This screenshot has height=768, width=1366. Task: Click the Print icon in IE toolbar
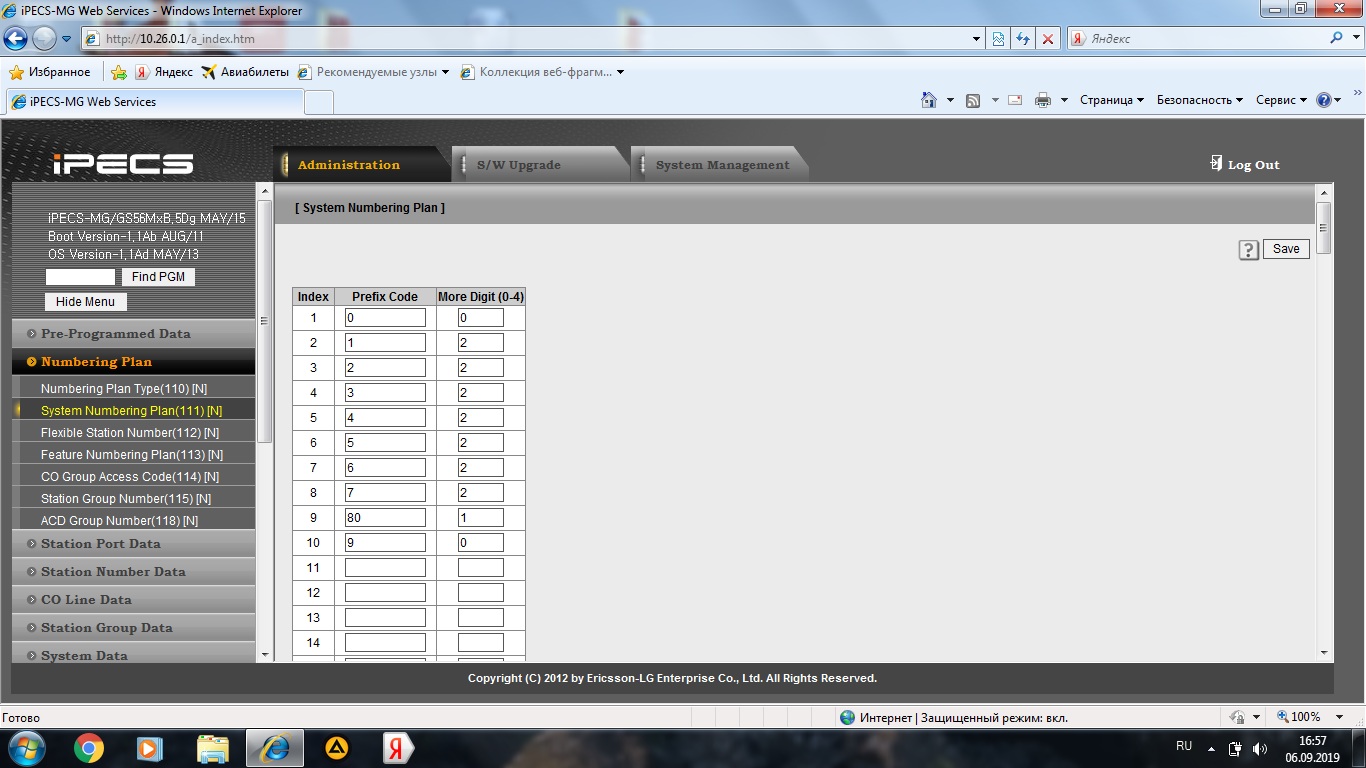pyautogui.click(x=1043, y=100)
